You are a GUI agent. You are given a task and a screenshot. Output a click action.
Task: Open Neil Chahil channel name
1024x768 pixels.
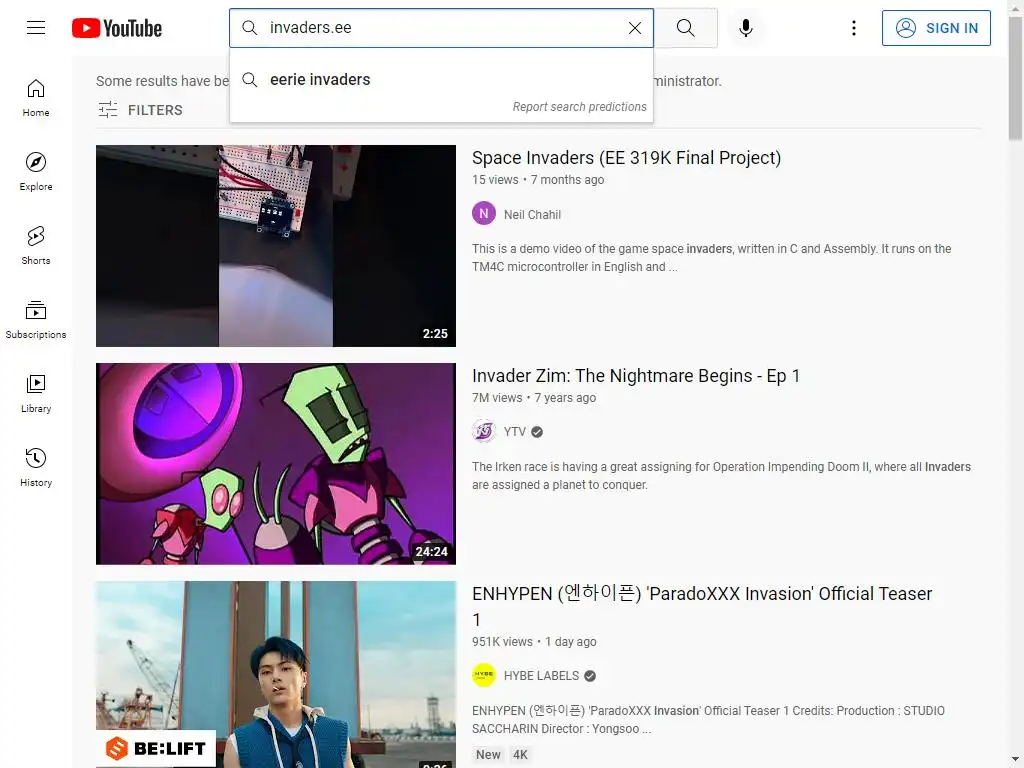tap(532, 215)
